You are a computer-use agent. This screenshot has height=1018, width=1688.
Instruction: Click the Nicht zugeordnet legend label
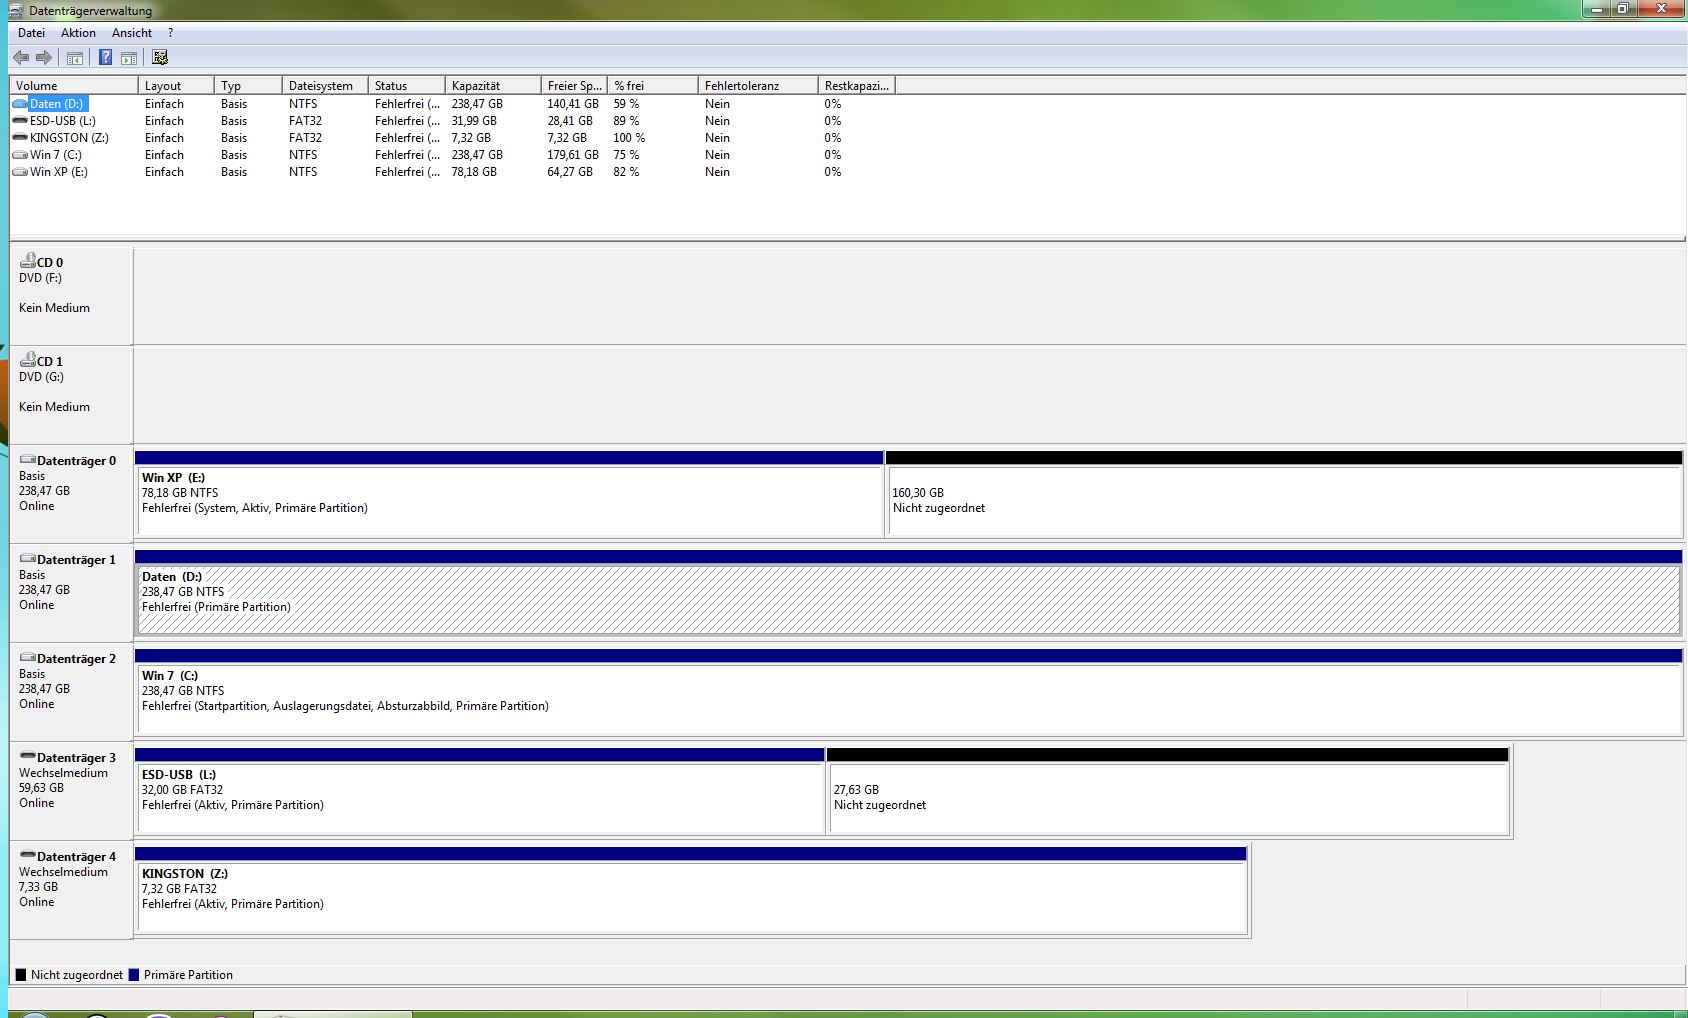77,975
